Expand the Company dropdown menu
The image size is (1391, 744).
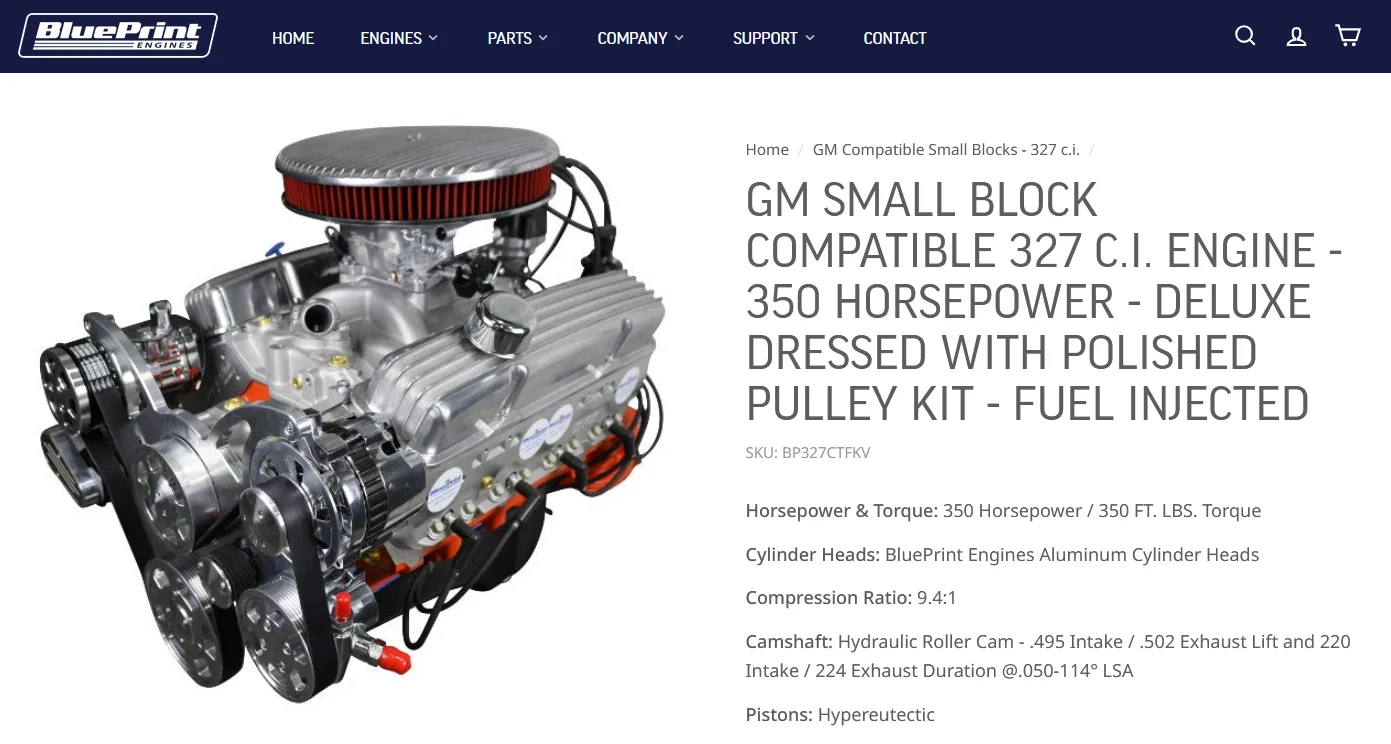tap(641, 38)
